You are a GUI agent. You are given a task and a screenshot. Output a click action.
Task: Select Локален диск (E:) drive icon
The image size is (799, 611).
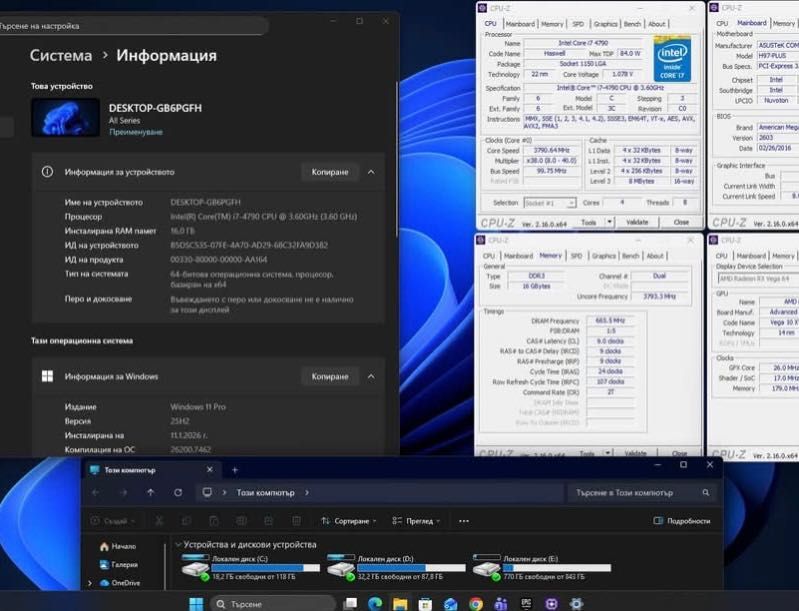click(x=487, y=567)
